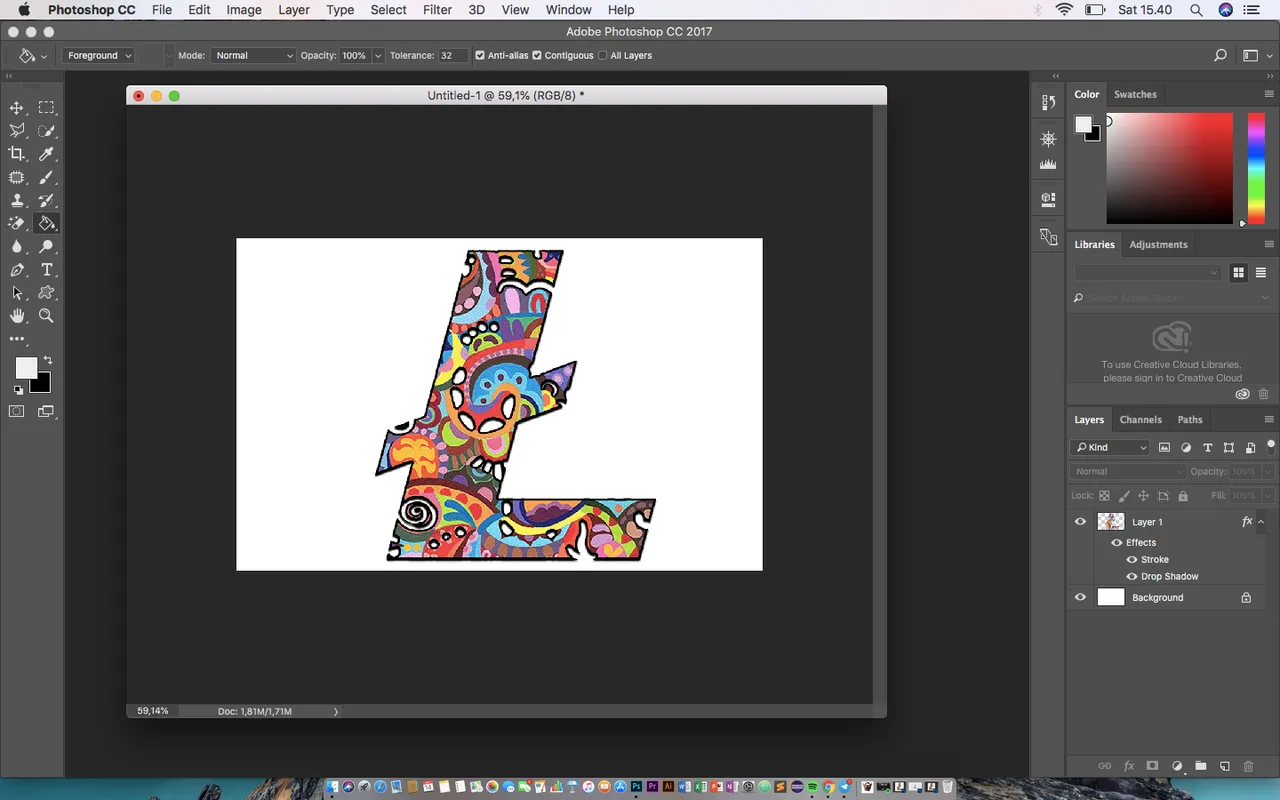Select the Custom Shape tool
The height and width of the screenshot is (800, 1280).
pyautogui.click(x=46, y=293)
